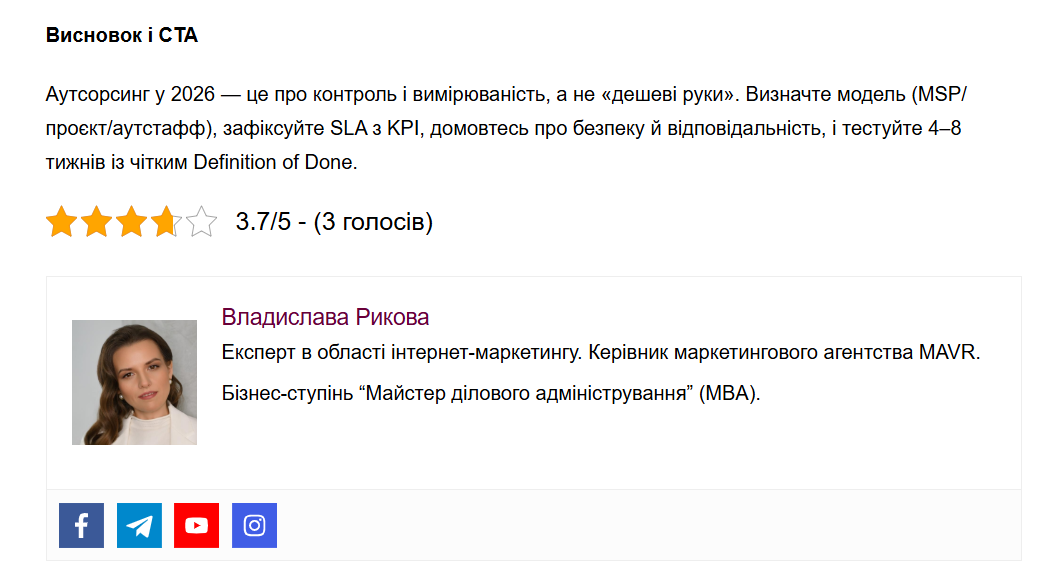Click the Telegram paper plane icon
The height and width of the screenshot is (576, 1037).
pyautogui.click(x=139, y=525)
